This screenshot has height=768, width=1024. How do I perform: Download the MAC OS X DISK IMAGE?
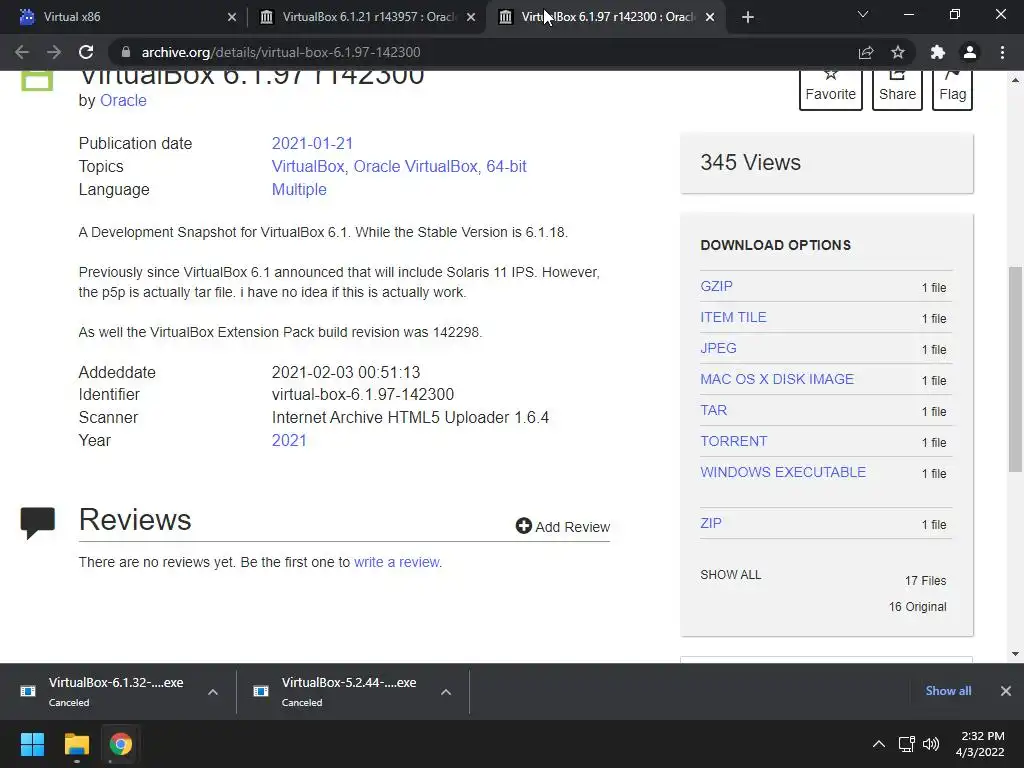point(777,379)
